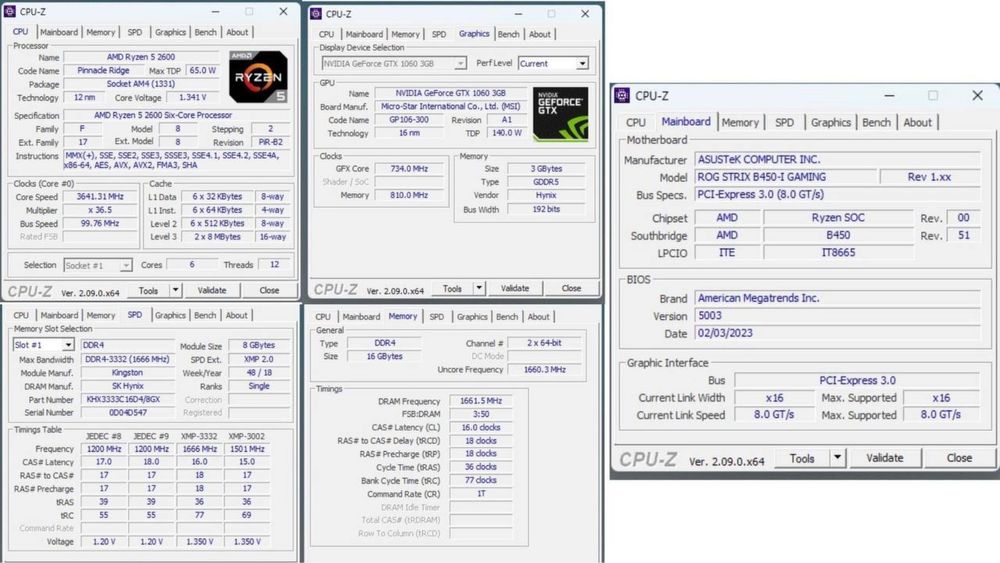Click Close button in CPU window
The height and width of the screenshot is (563, 1000).
269,290
